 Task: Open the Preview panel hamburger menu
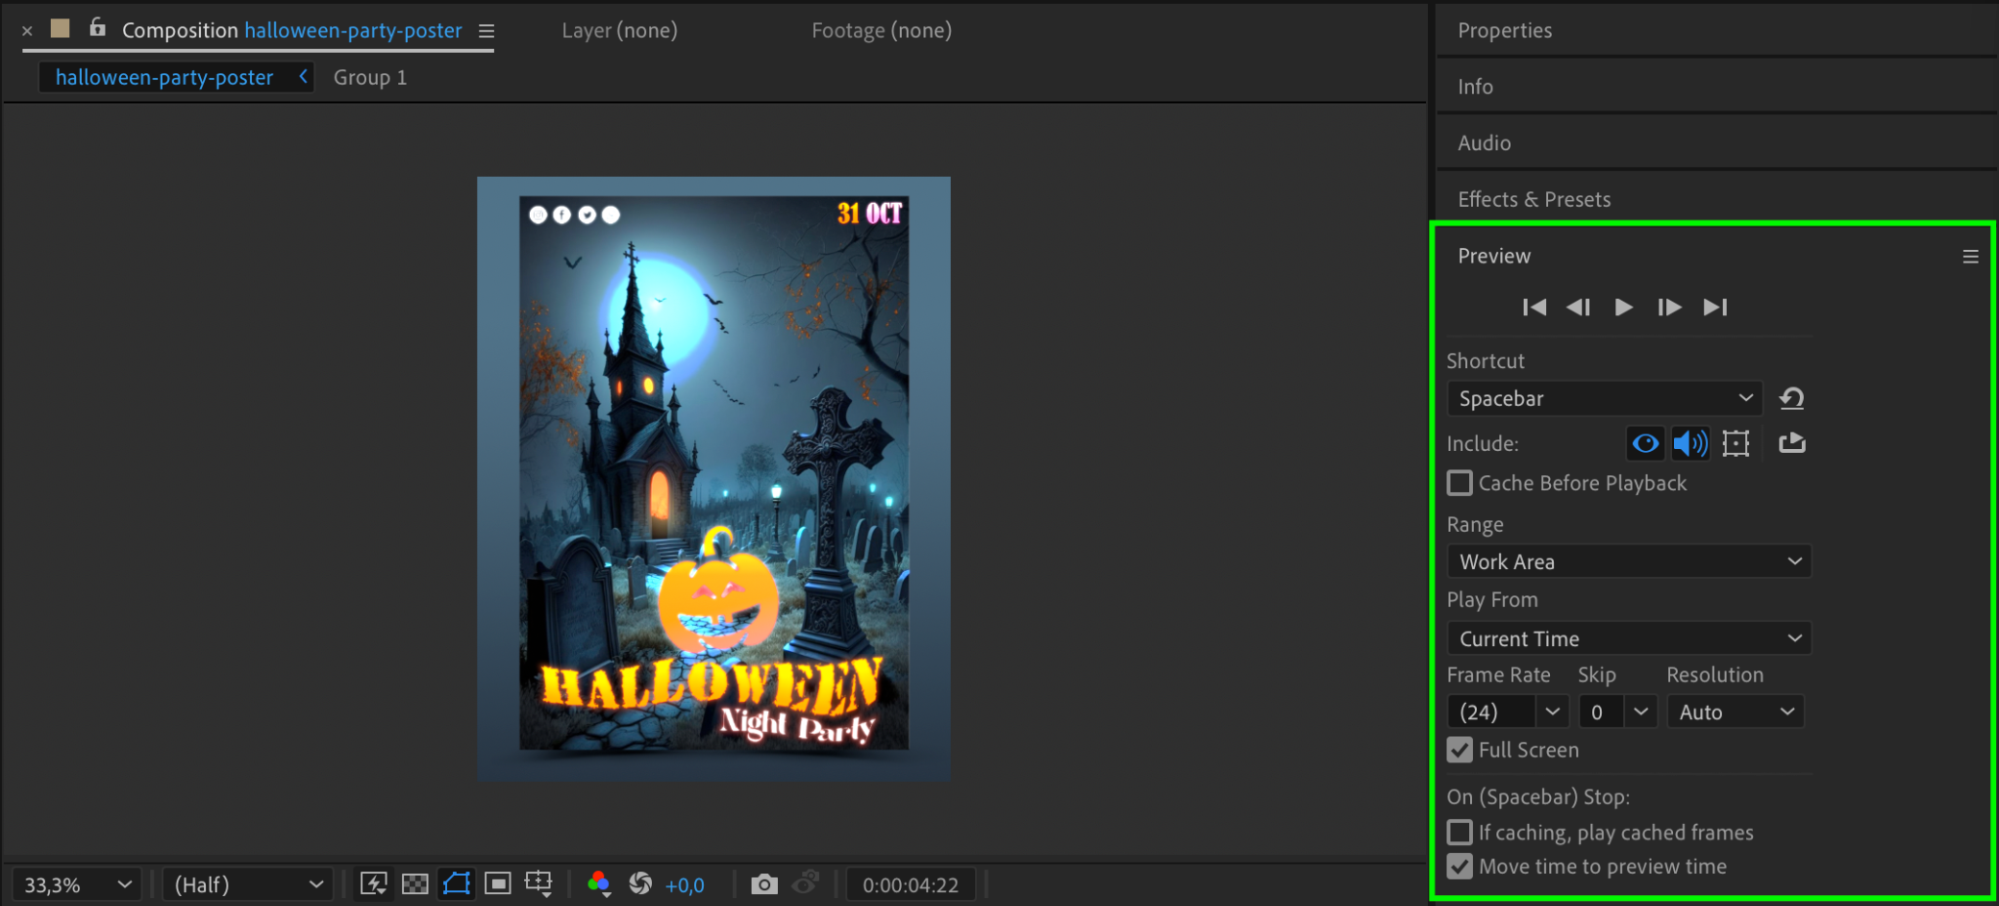click(1970, 257)
